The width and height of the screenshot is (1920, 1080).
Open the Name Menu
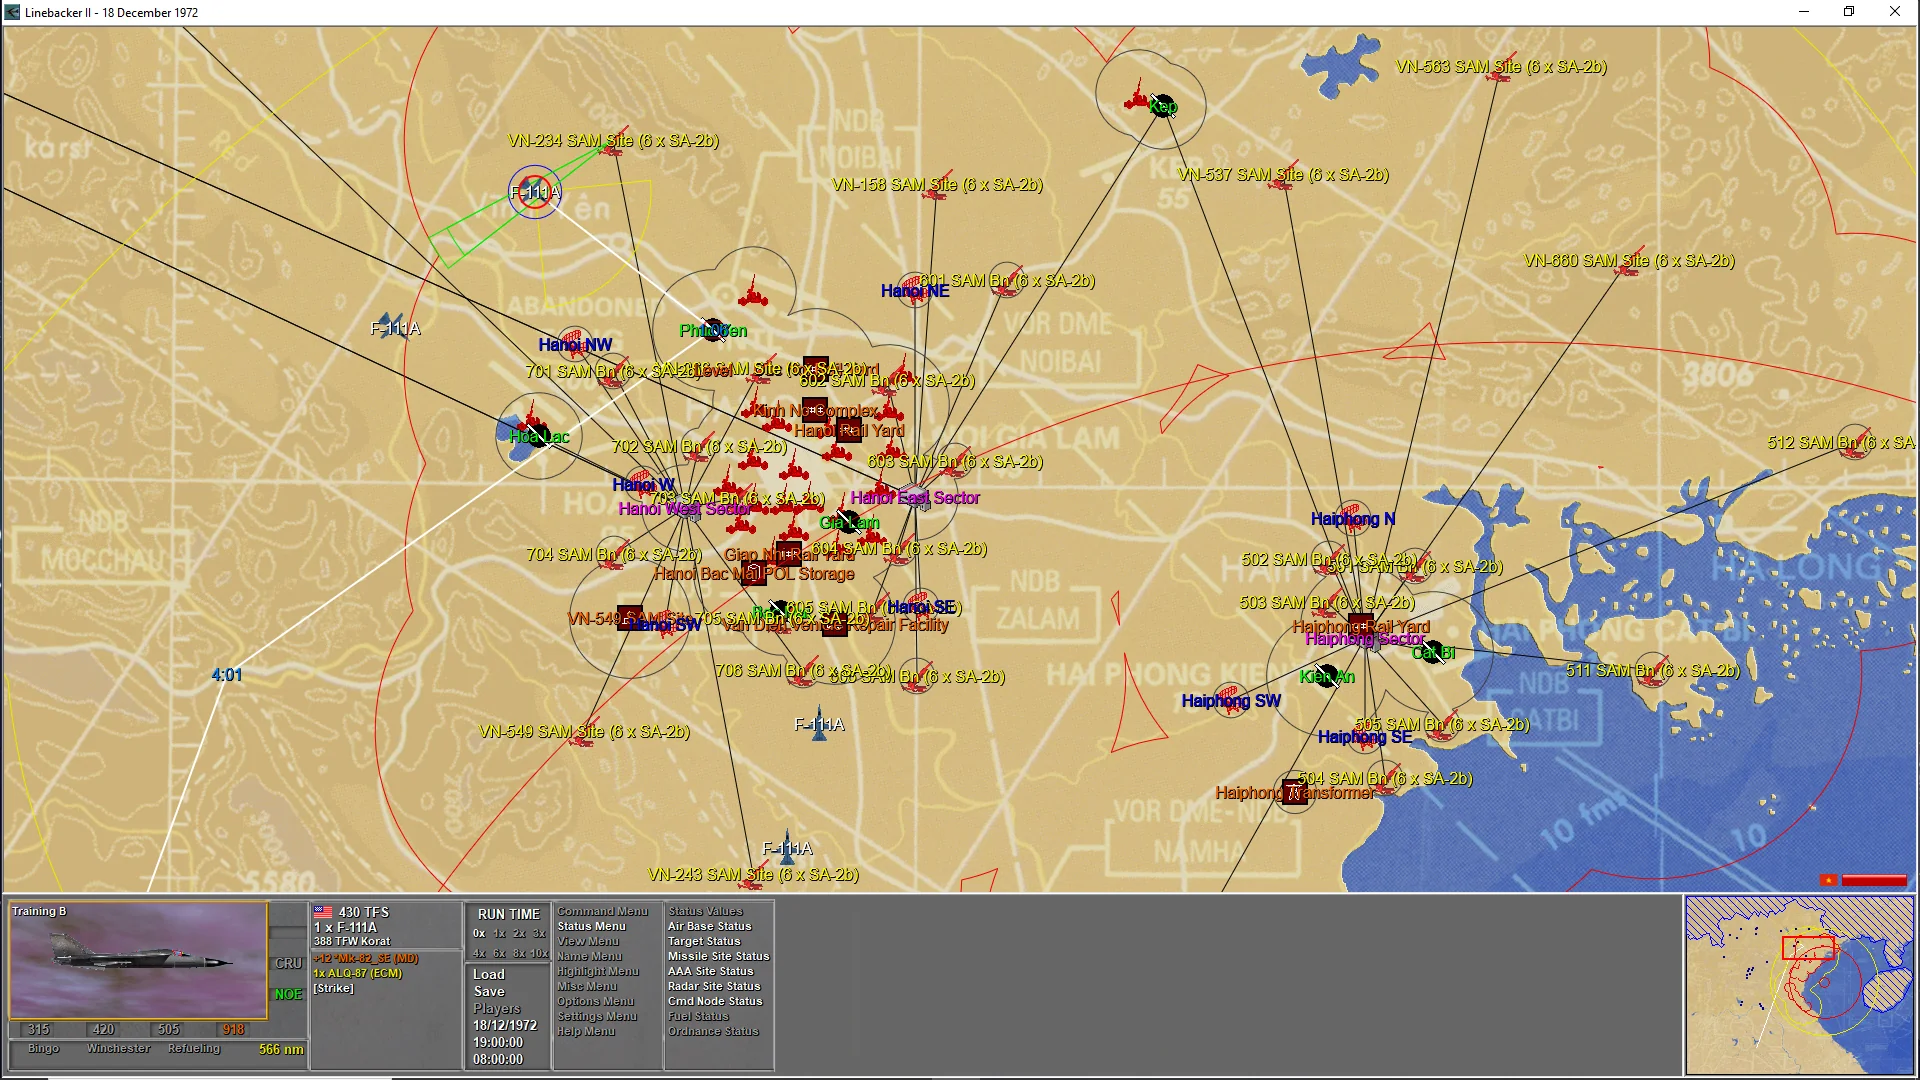click(x=589, y=956)
